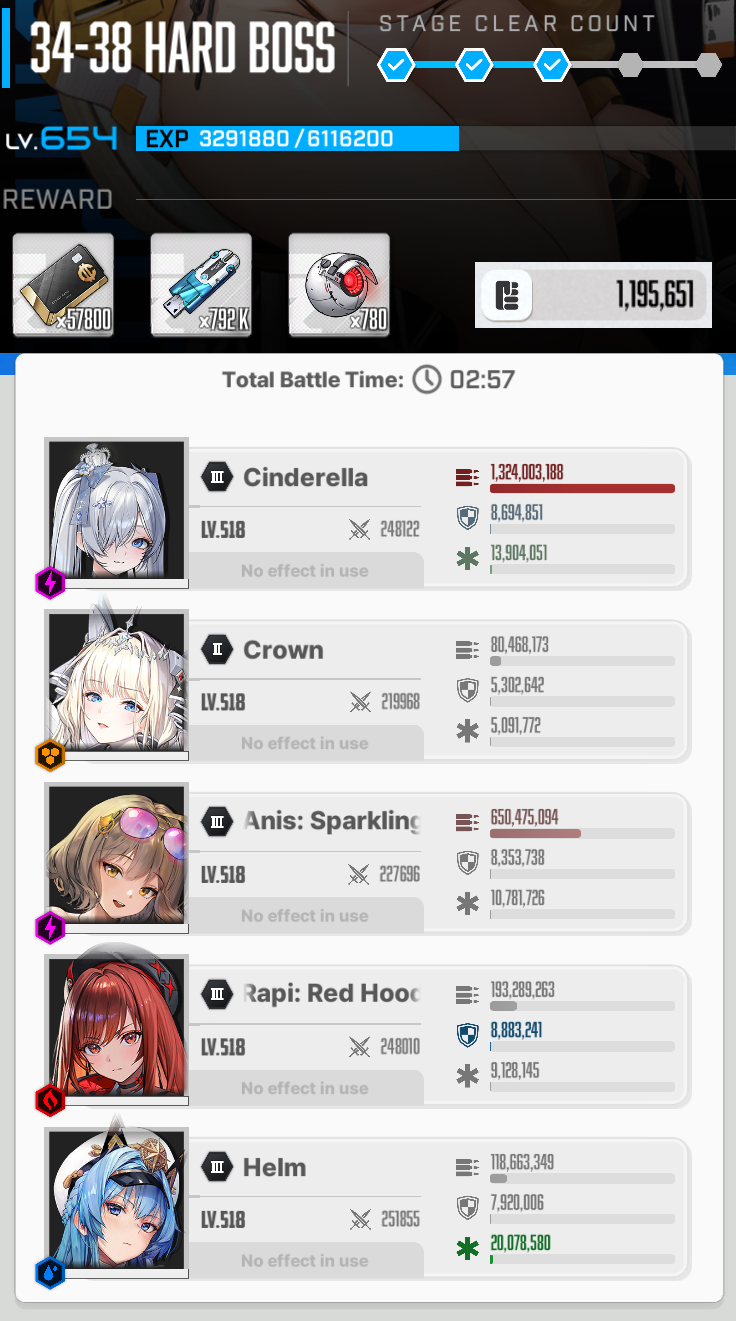Viewport: 736px width, 1321px height.
Task: Open the combat power 1,195,651 panel
Action: 593,295
